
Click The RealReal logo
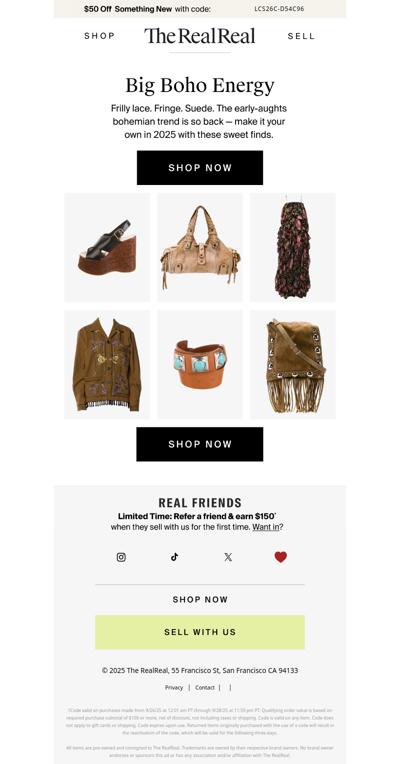[200, 36]
